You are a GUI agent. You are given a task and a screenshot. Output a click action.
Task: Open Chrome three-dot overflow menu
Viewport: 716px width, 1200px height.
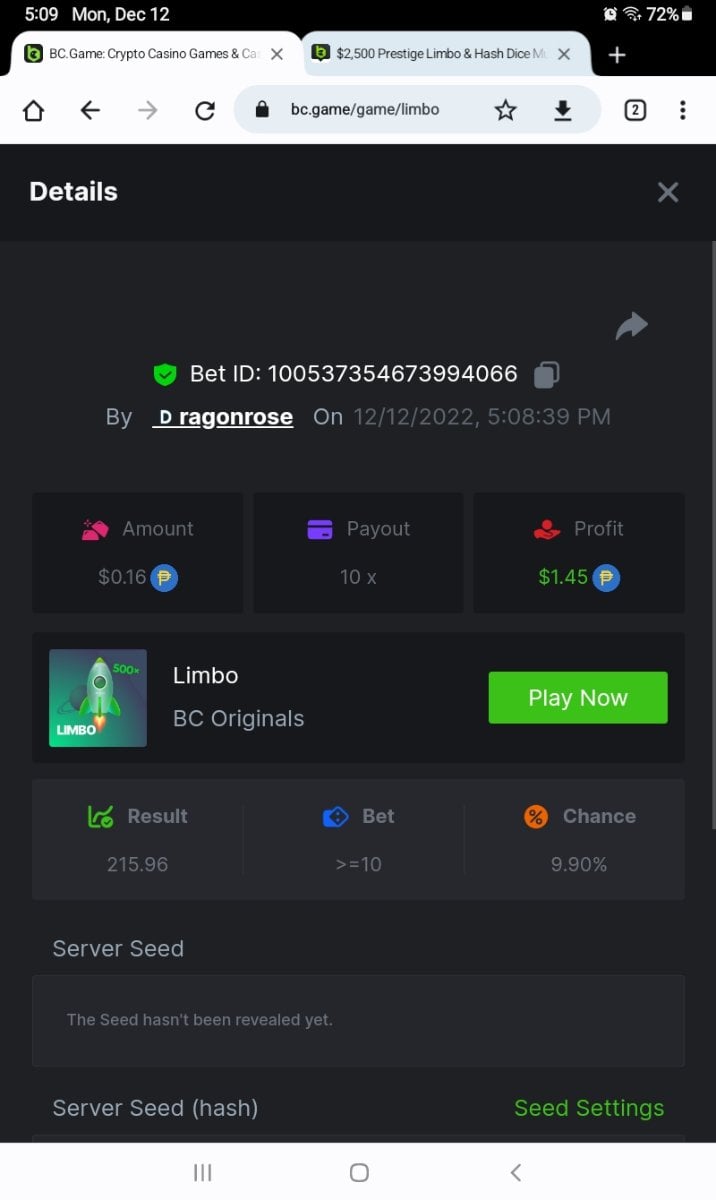(683, 110)
